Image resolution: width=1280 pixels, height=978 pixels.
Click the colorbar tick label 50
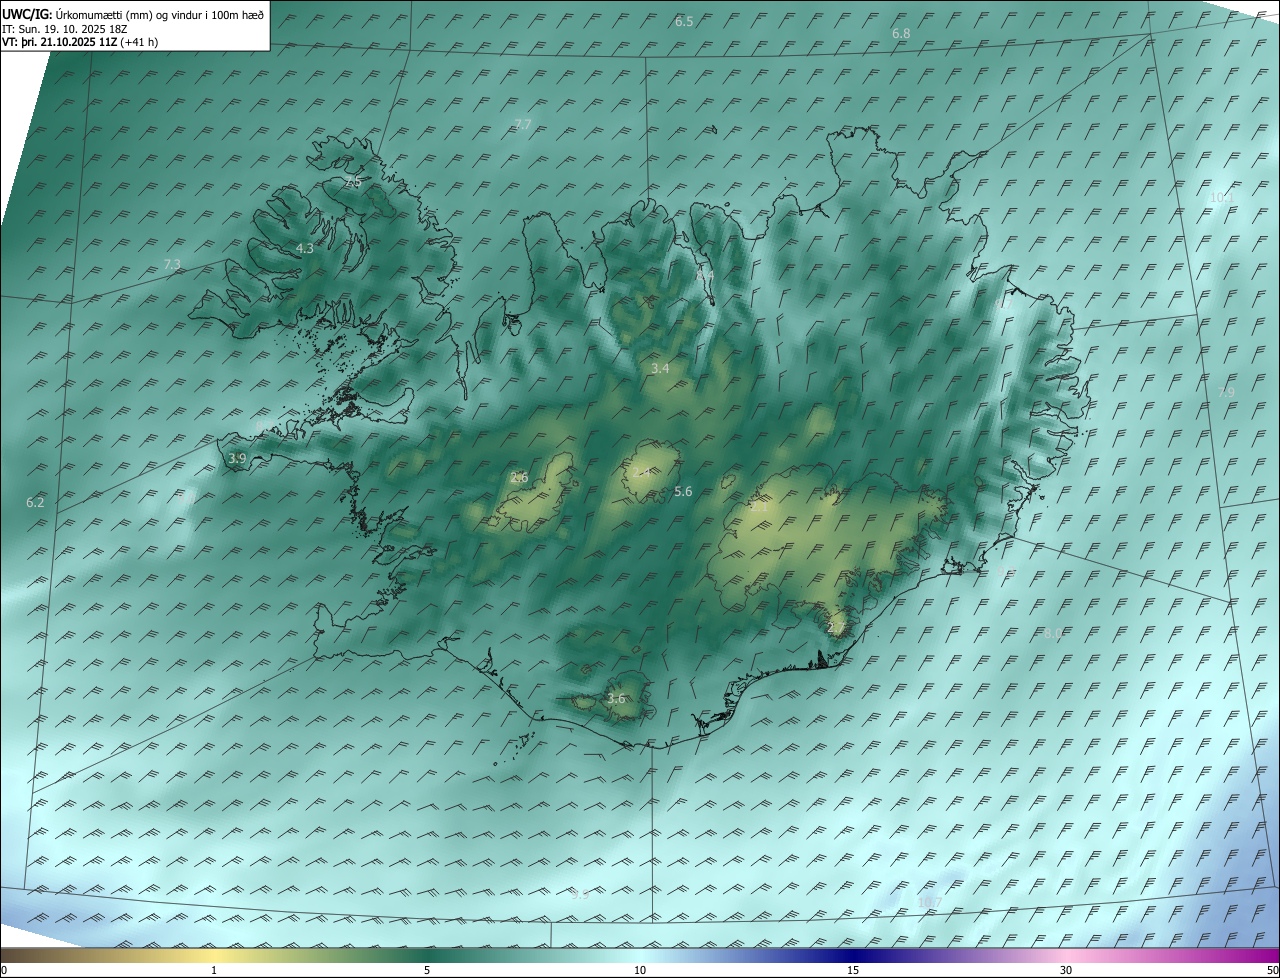click(1272, 970)
